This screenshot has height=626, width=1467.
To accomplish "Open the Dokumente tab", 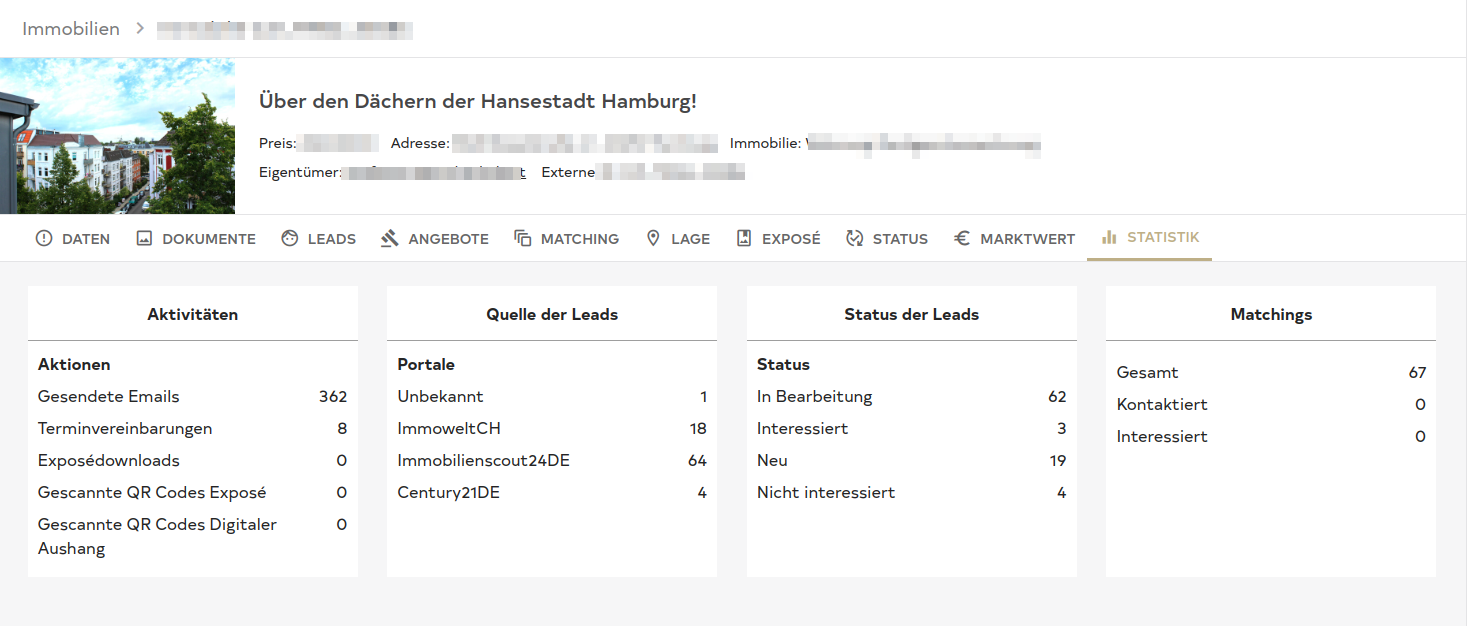I will tap(209, 239).
